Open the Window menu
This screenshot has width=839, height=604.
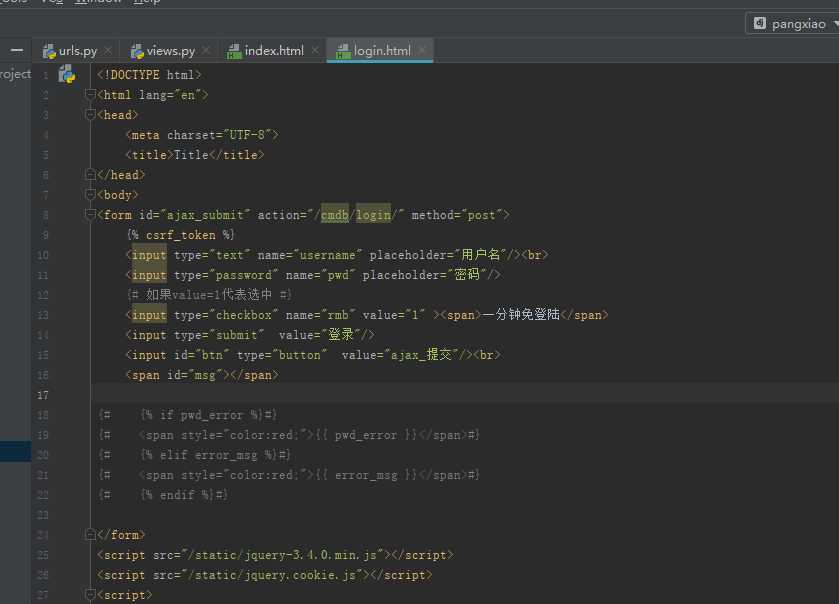coord(98,2)
